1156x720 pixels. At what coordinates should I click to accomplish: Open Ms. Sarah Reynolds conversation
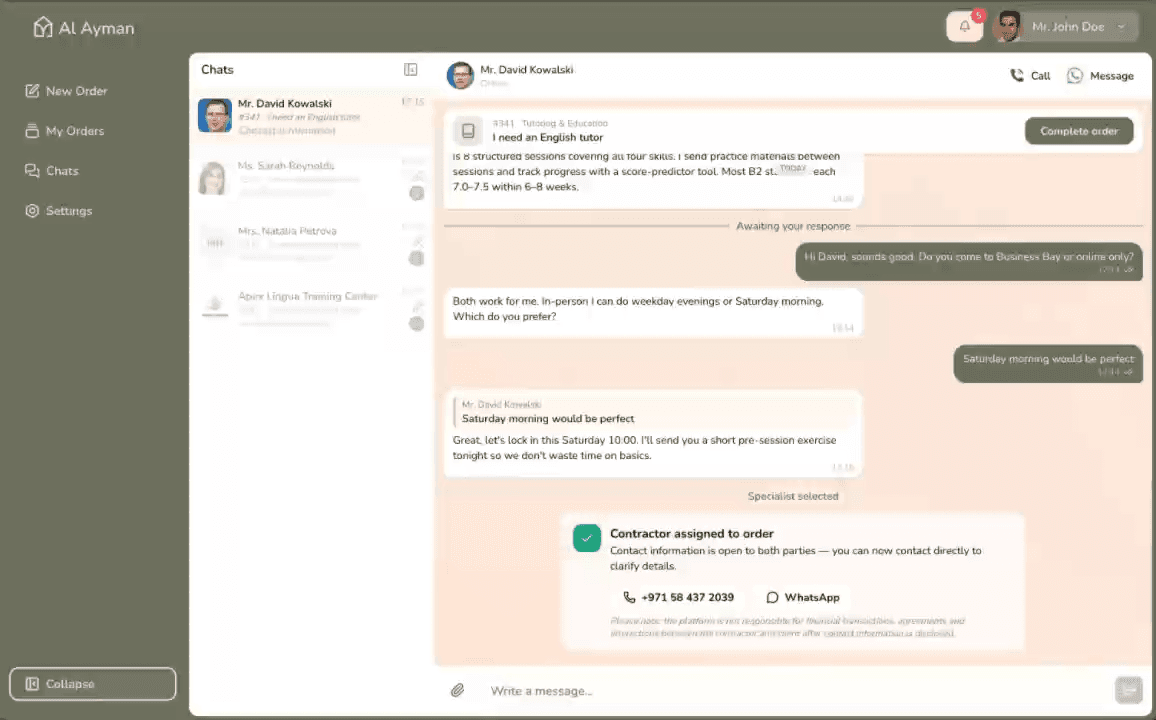[311, 179]
